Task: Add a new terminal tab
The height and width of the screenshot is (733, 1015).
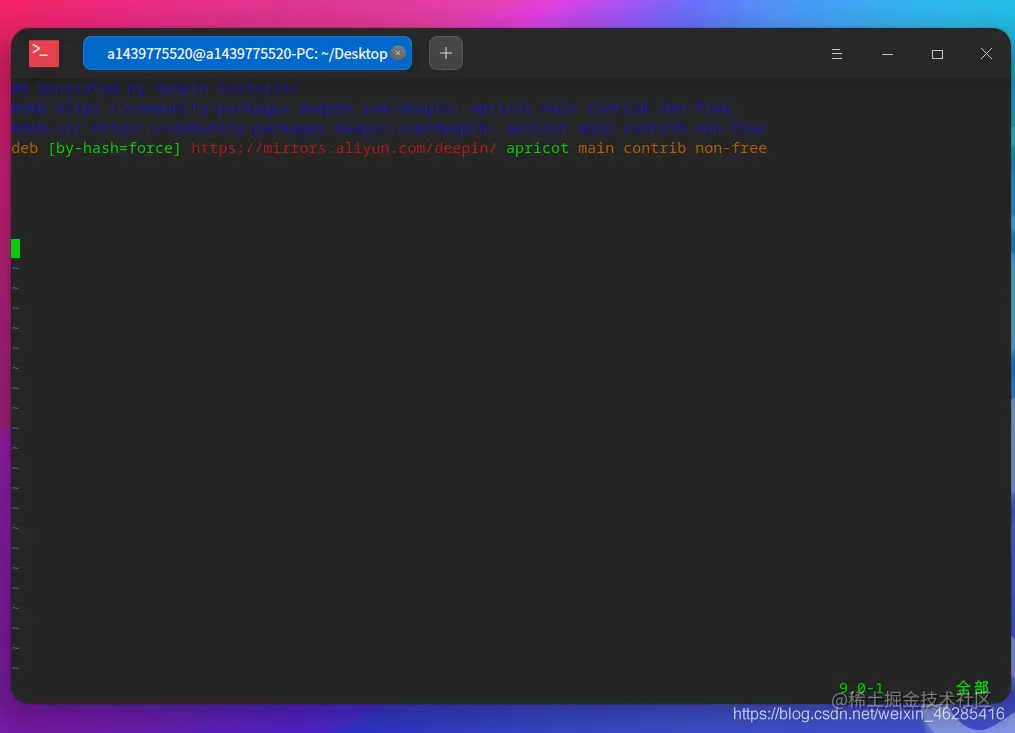Action: click(445, 53)
